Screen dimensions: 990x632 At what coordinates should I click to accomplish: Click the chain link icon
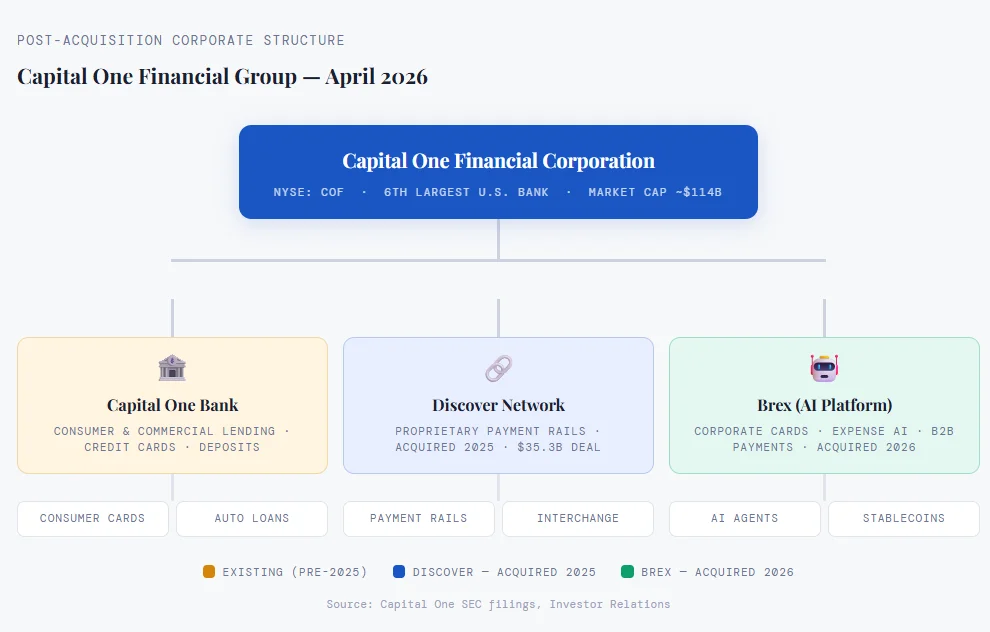pyautogui.click(x=498, y=368)
